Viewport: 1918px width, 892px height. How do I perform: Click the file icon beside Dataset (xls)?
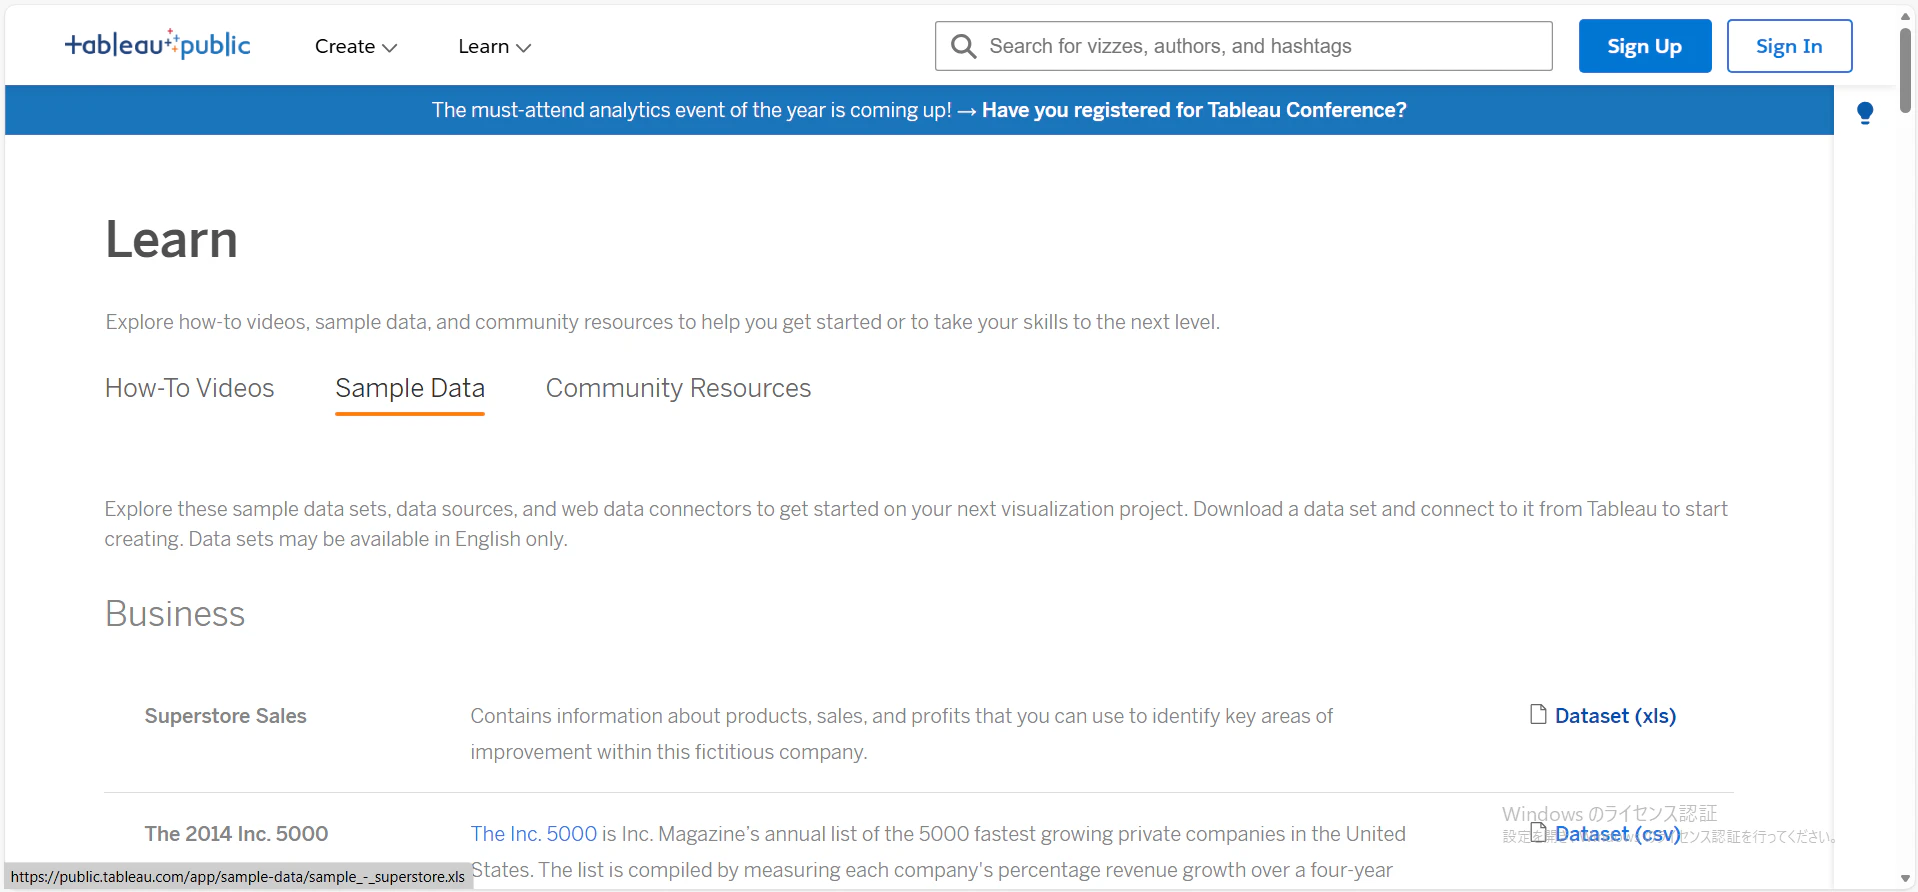click(1538, 714)
